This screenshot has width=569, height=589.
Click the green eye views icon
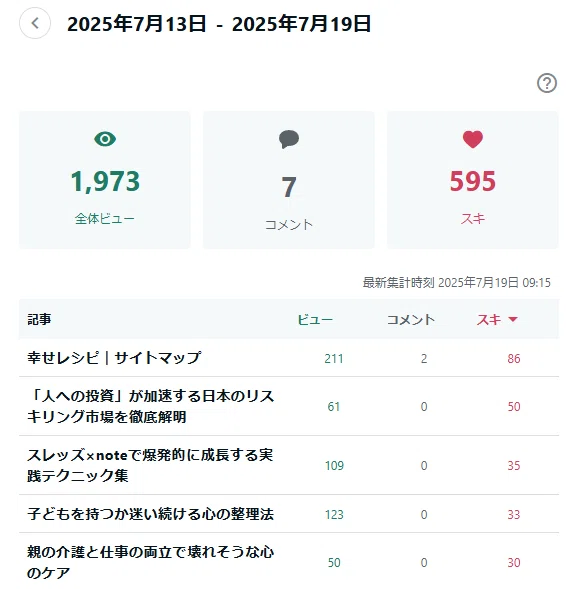coord(105,139)
